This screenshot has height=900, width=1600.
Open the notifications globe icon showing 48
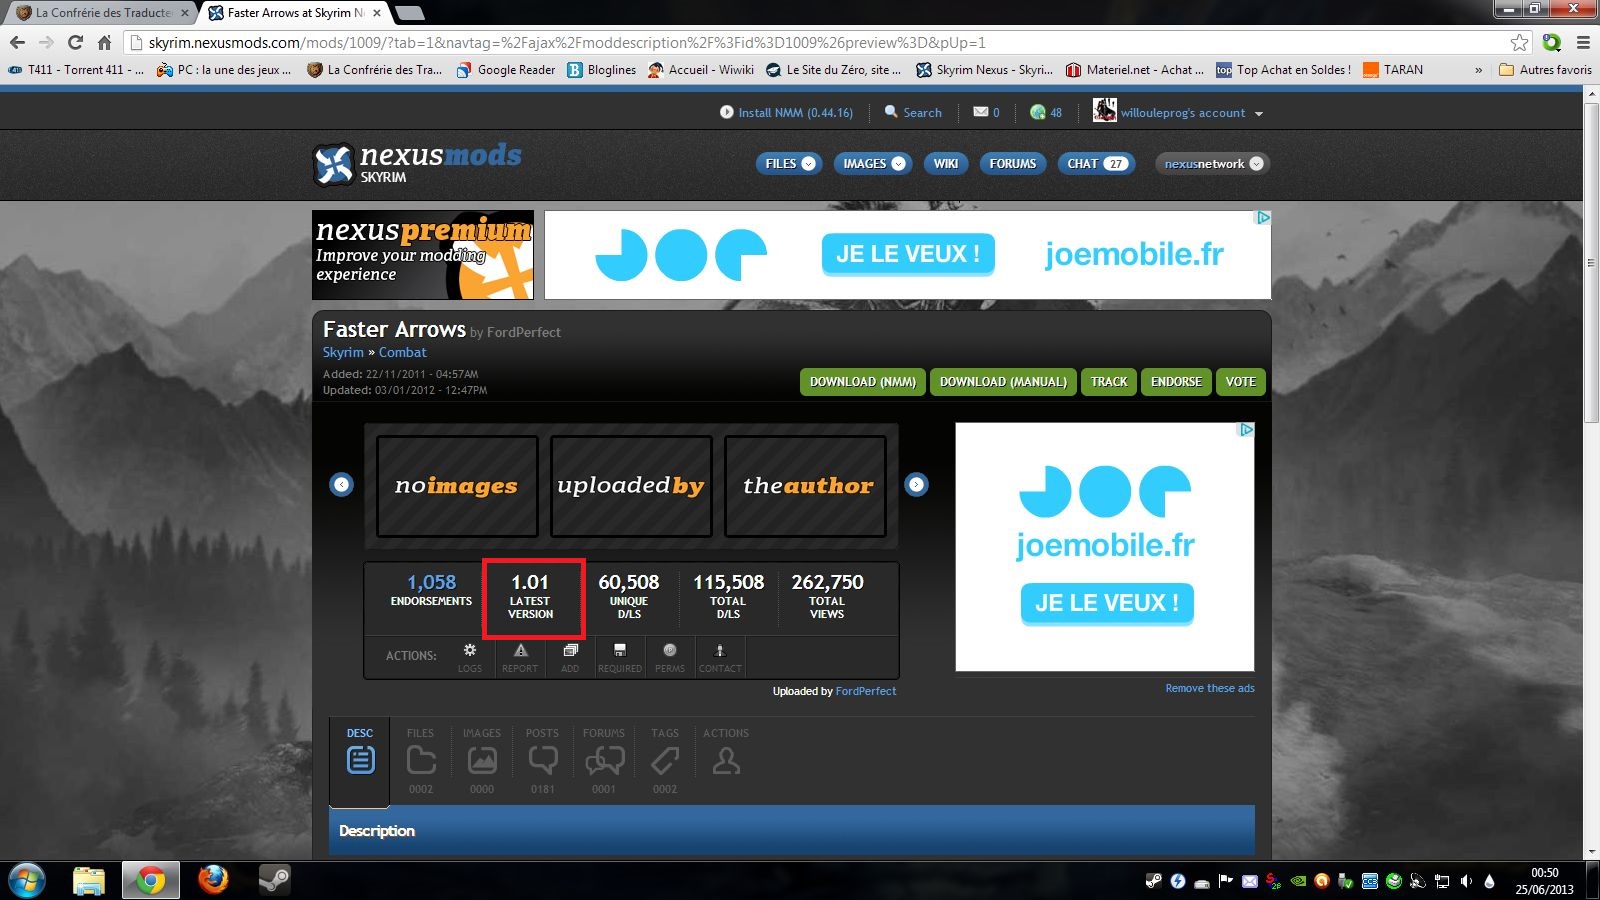pos(1038,112)
